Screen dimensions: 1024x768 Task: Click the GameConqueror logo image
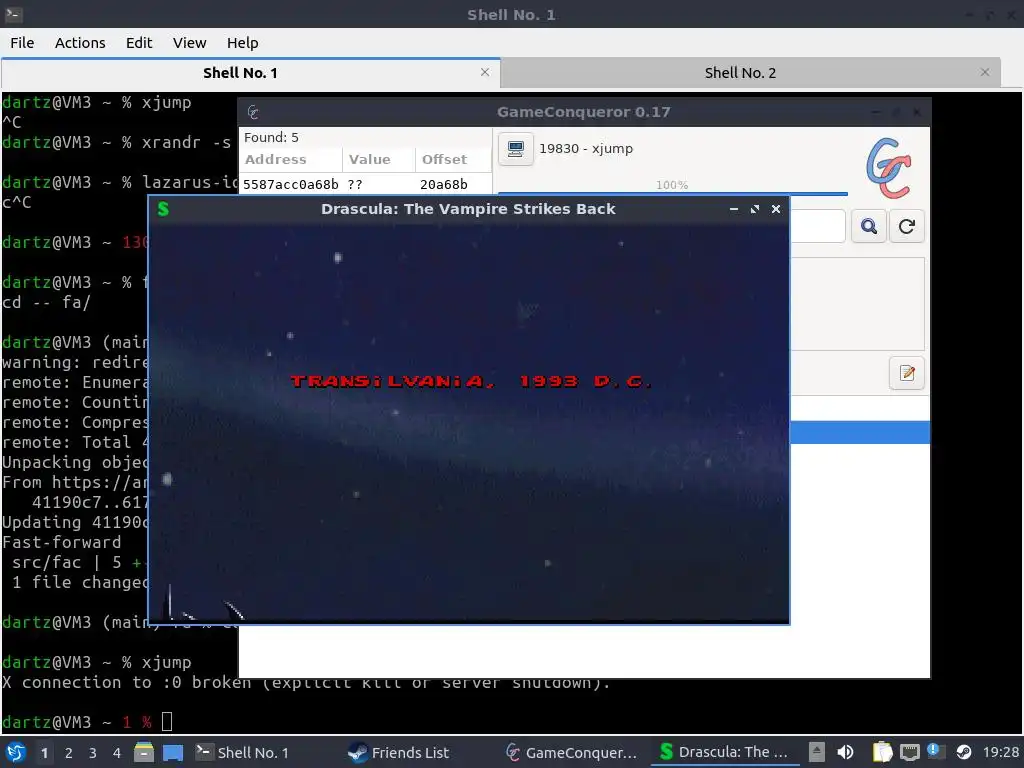(x=888, y=168)
